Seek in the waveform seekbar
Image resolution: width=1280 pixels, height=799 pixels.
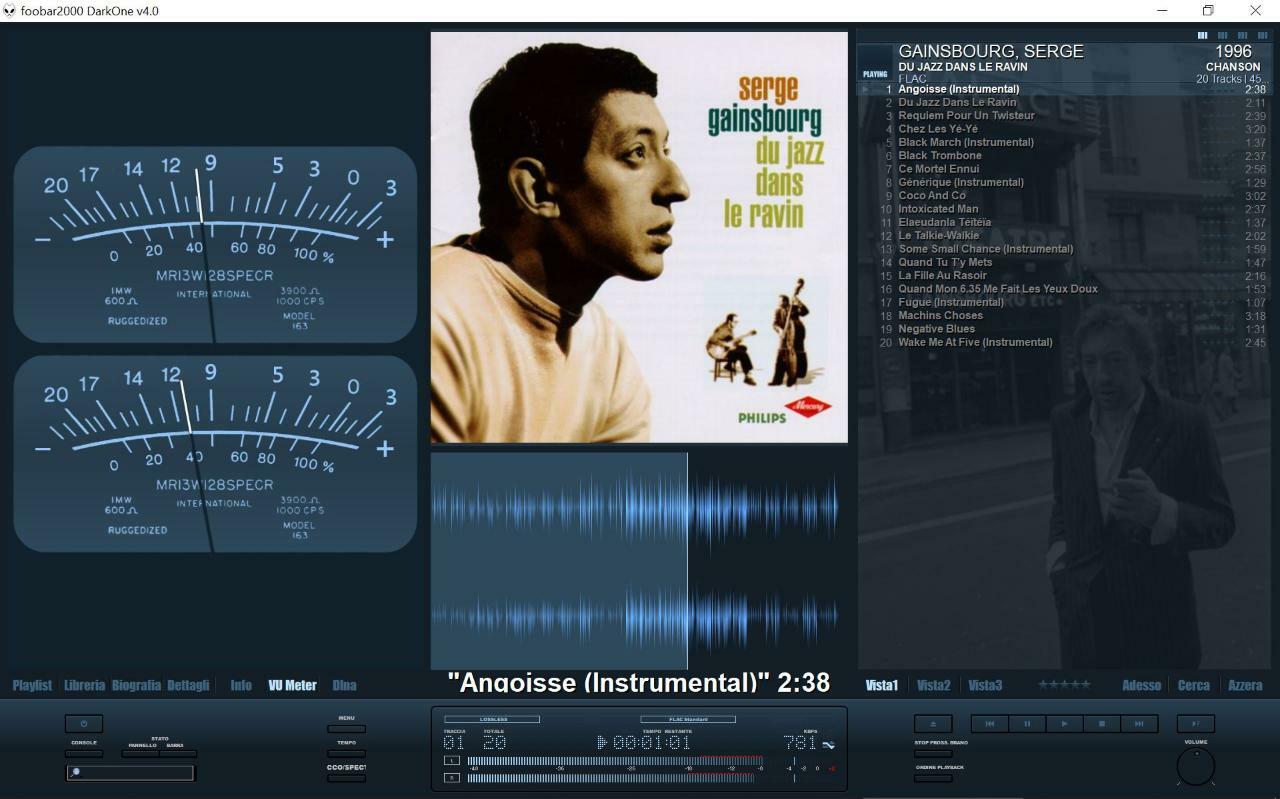[x=639, y=561]
